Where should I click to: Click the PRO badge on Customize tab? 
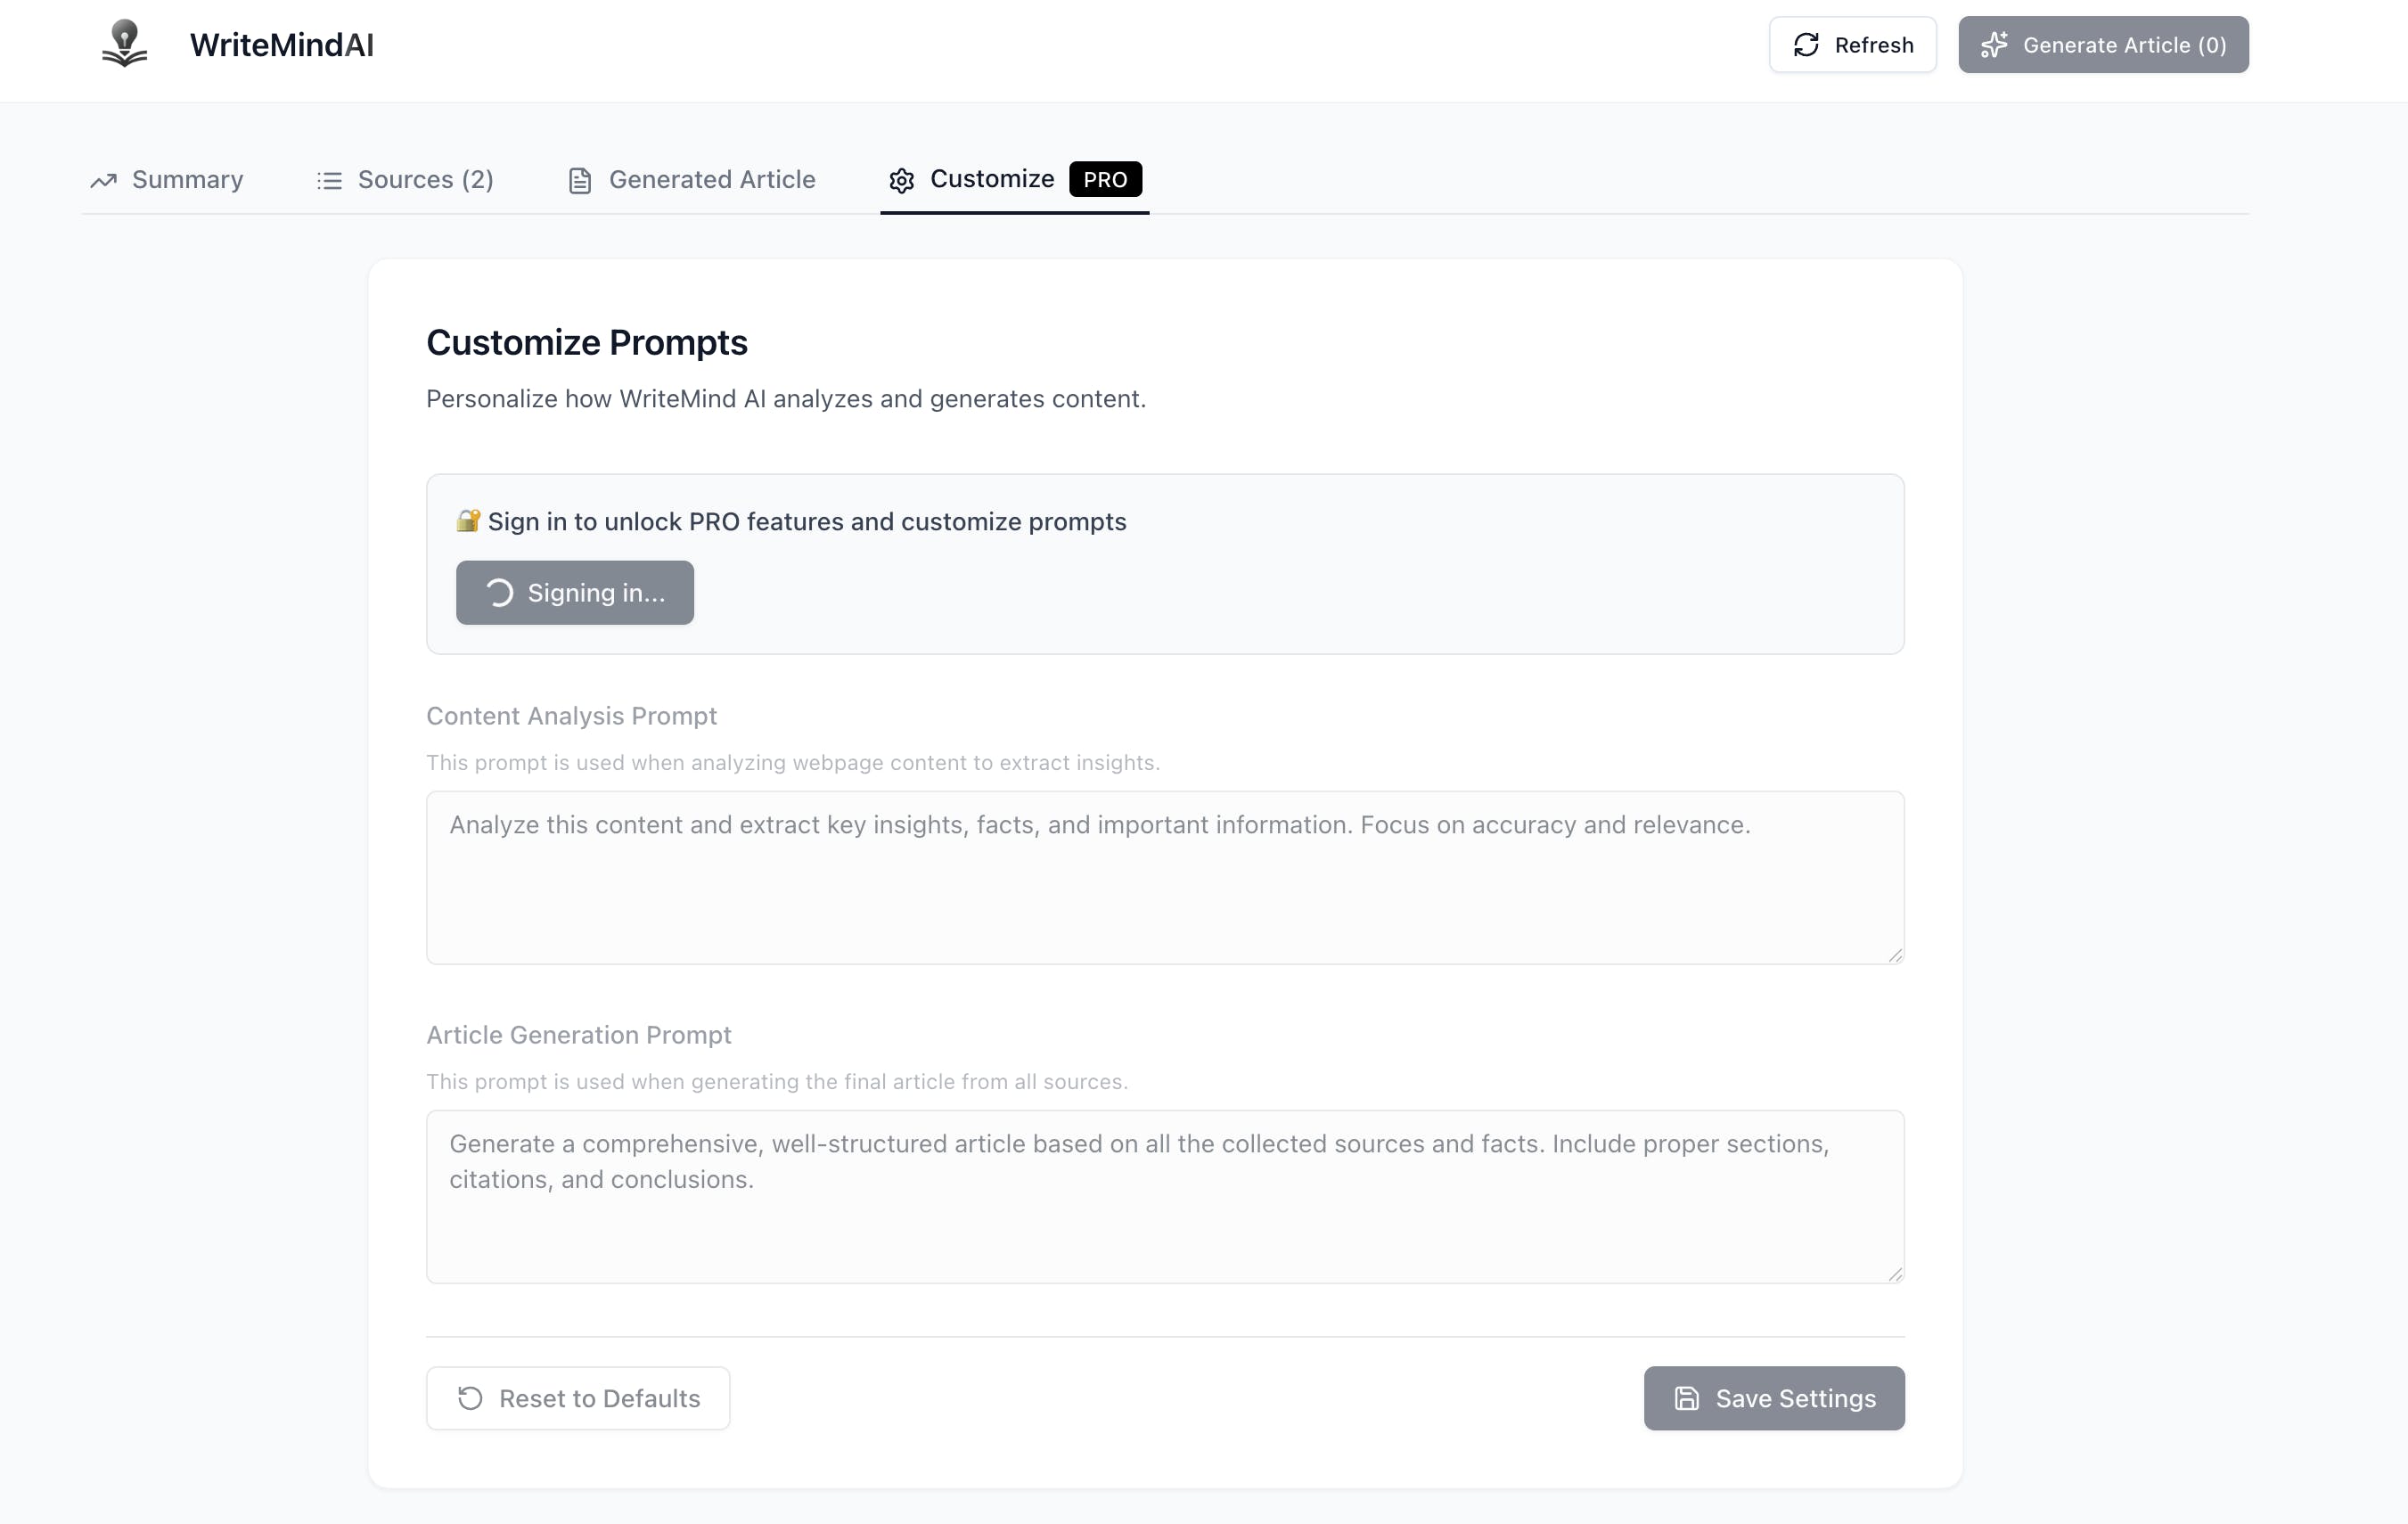[1104, 180]
